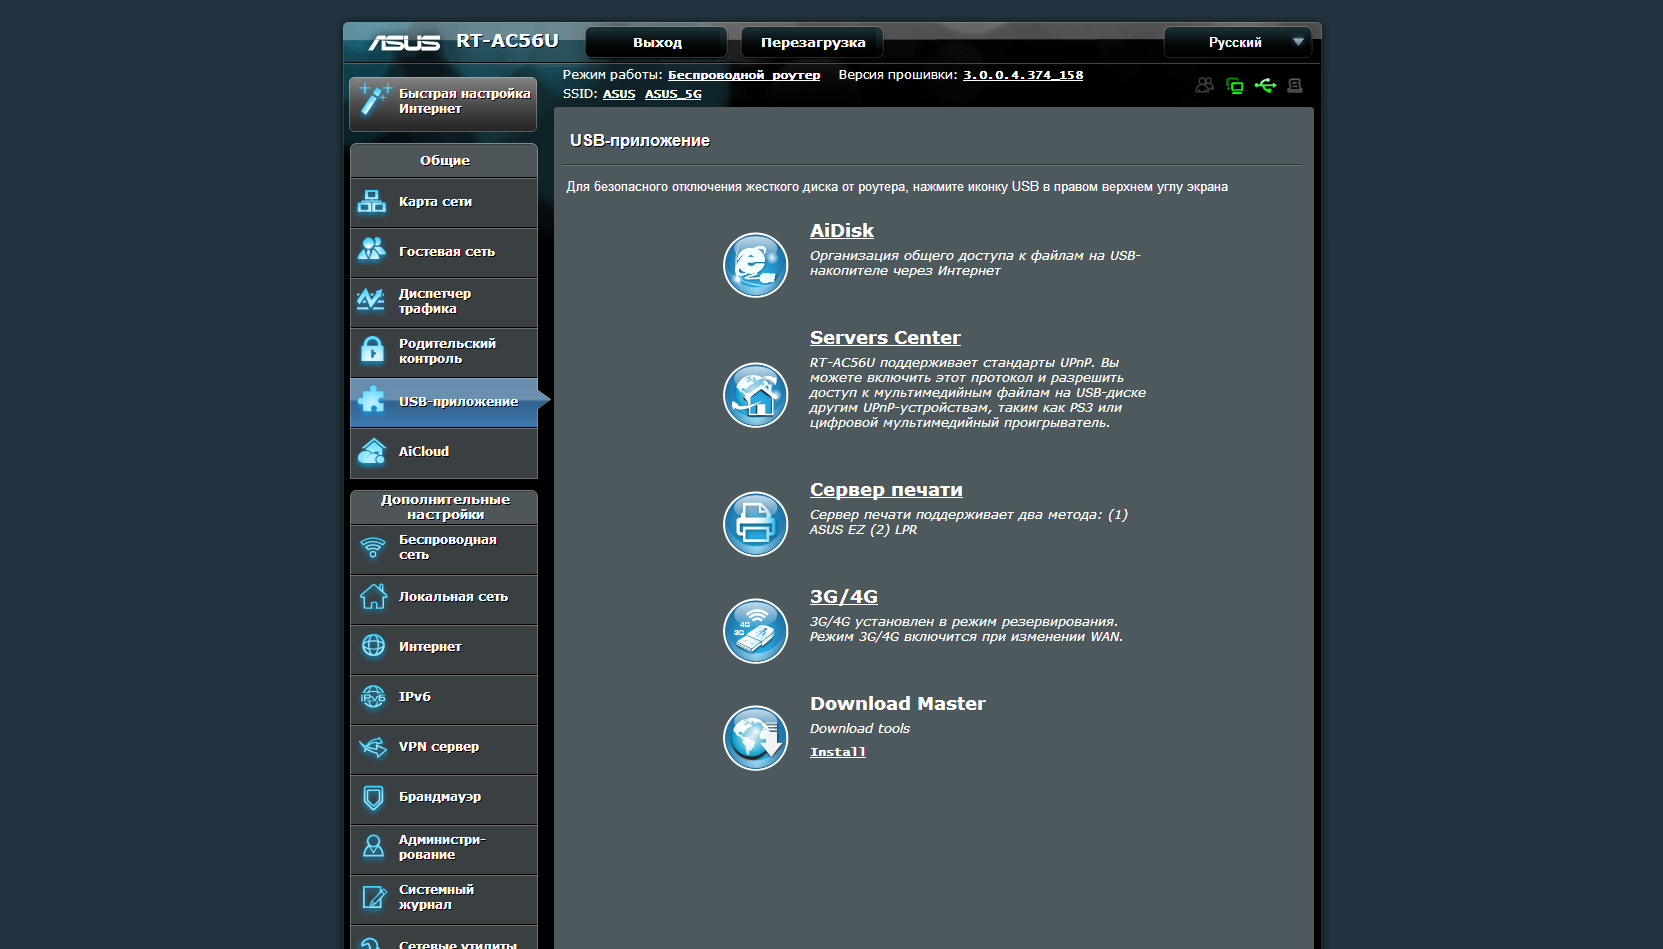The width and height of the screenshot is (1663, 949).
Task: Click the Download Master title text
Action: coord(898,703)
